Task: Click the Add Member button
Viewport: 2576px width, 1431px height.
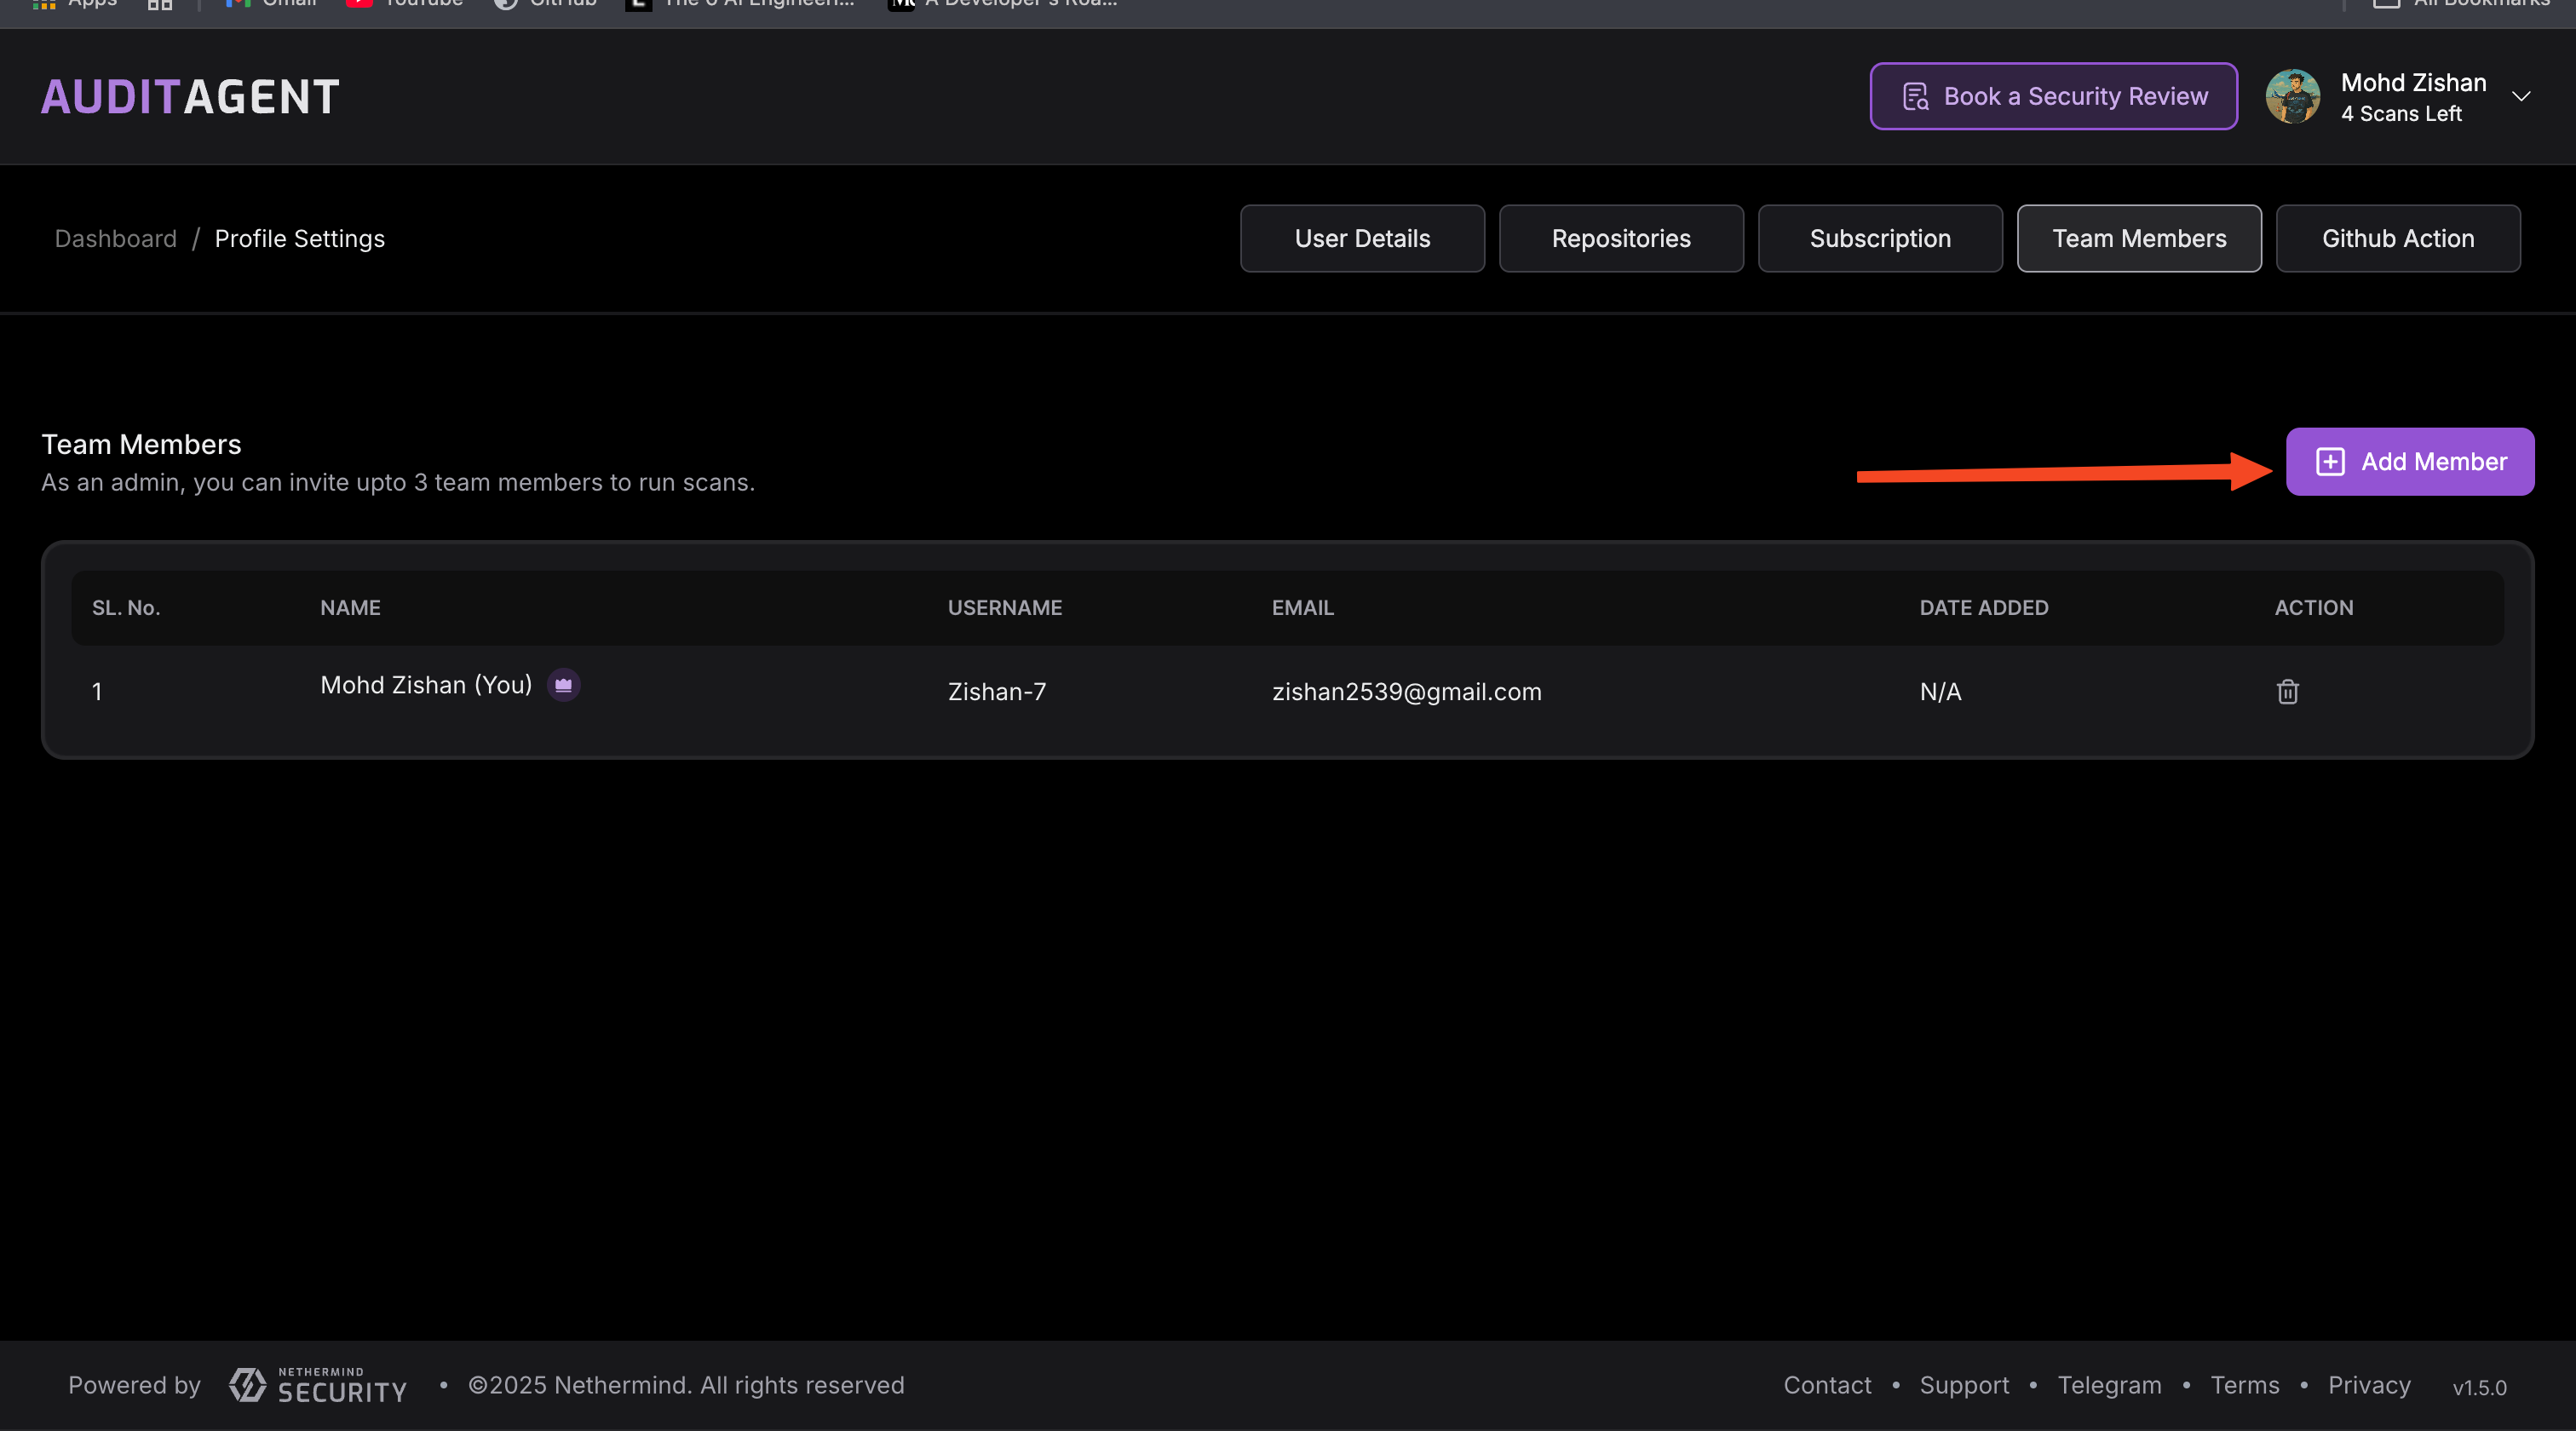Action: pyautogui.click(x=2409, y=462)
